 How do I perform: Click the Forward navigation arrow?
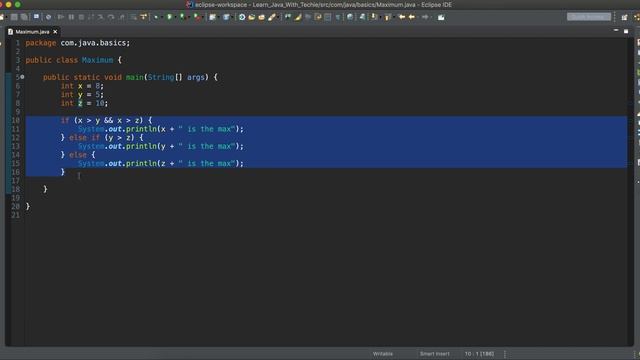pos(425,17)
